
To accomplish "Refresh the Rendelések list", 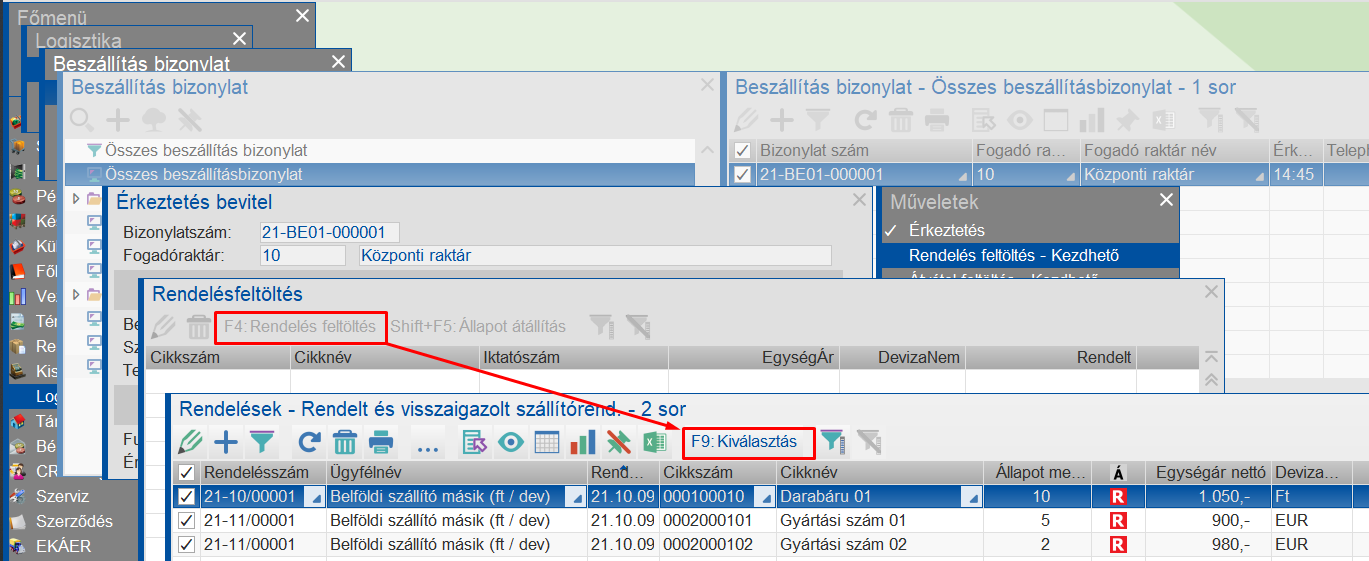I will coord(309,441).
